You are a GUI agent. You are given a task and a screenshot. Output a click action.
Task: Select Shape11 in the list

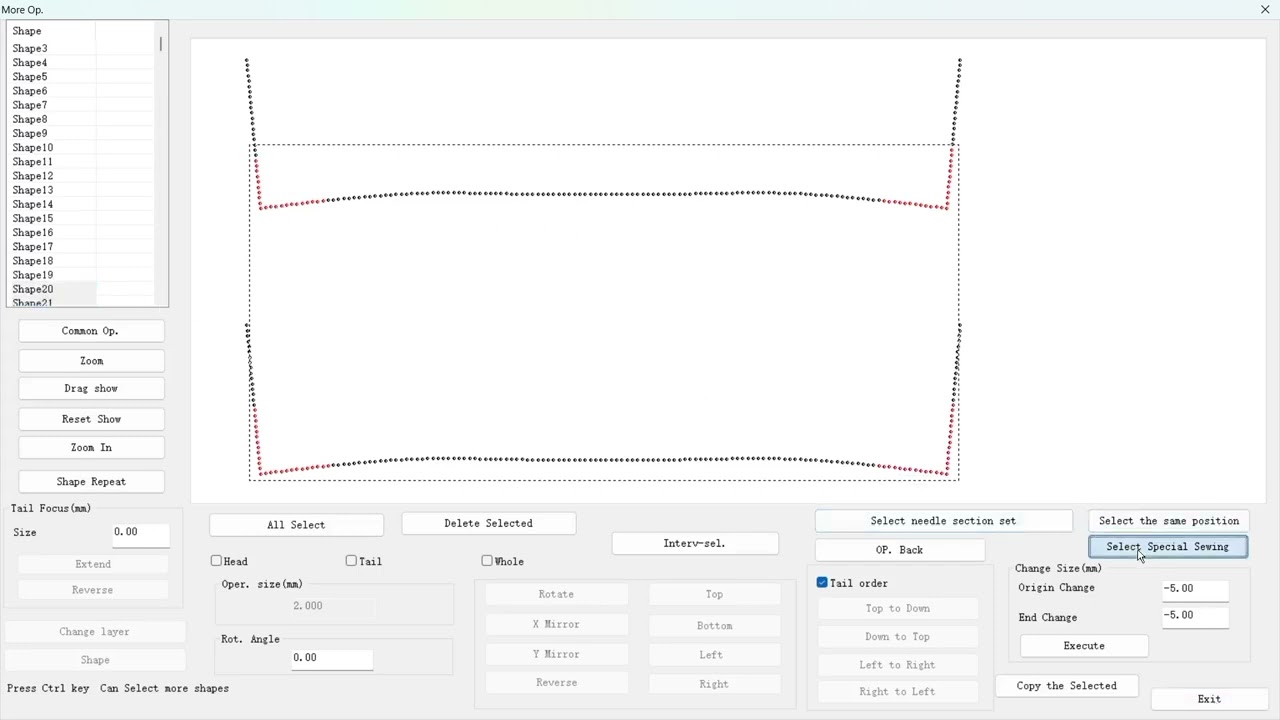(x=33, y=162)
